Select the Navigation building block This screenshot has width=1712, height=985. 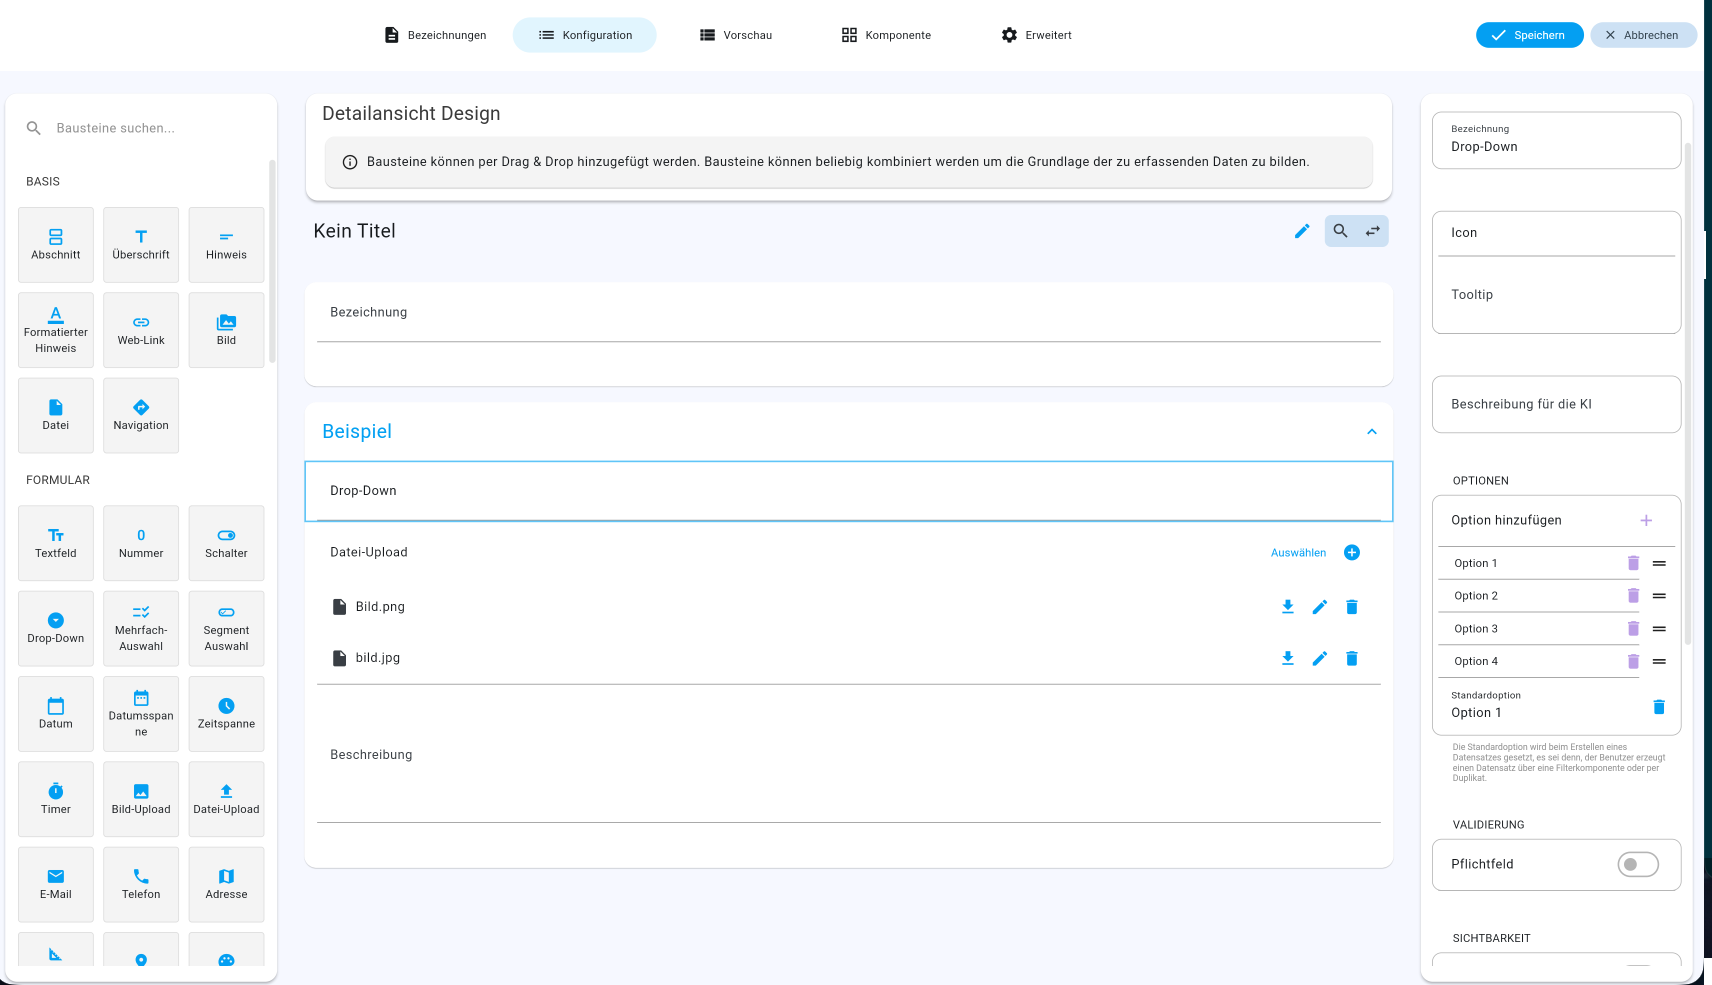141,415
